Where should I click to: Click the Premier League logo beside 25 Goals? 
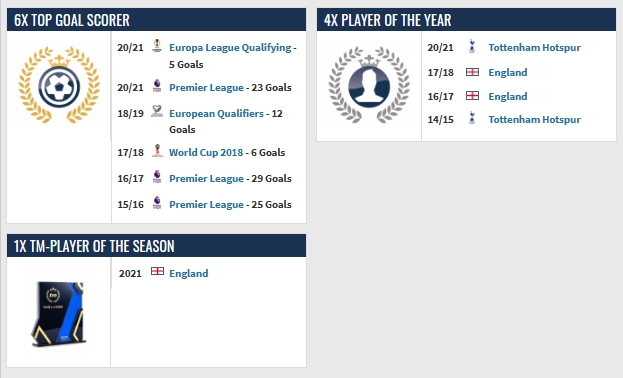point(157,203)
